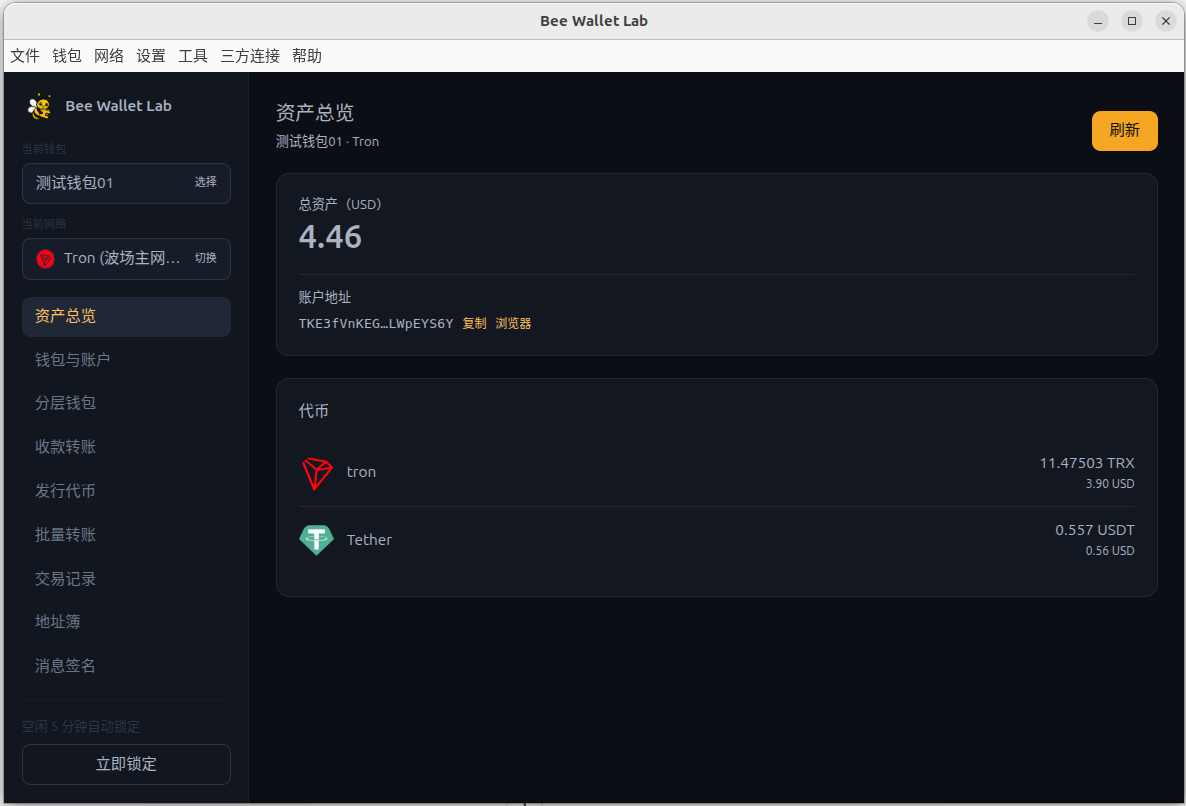
Task: Click 切换 to switch network
Action: 206,258
